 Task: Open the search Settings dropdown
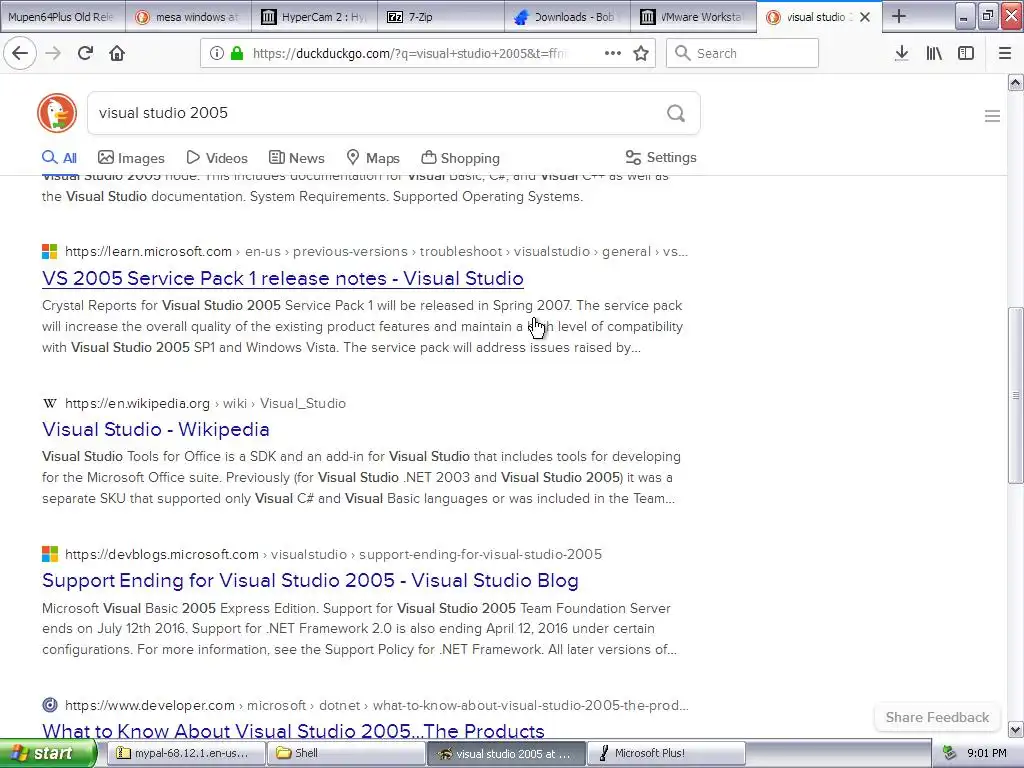pyautogui.click(x=661, y=157)
